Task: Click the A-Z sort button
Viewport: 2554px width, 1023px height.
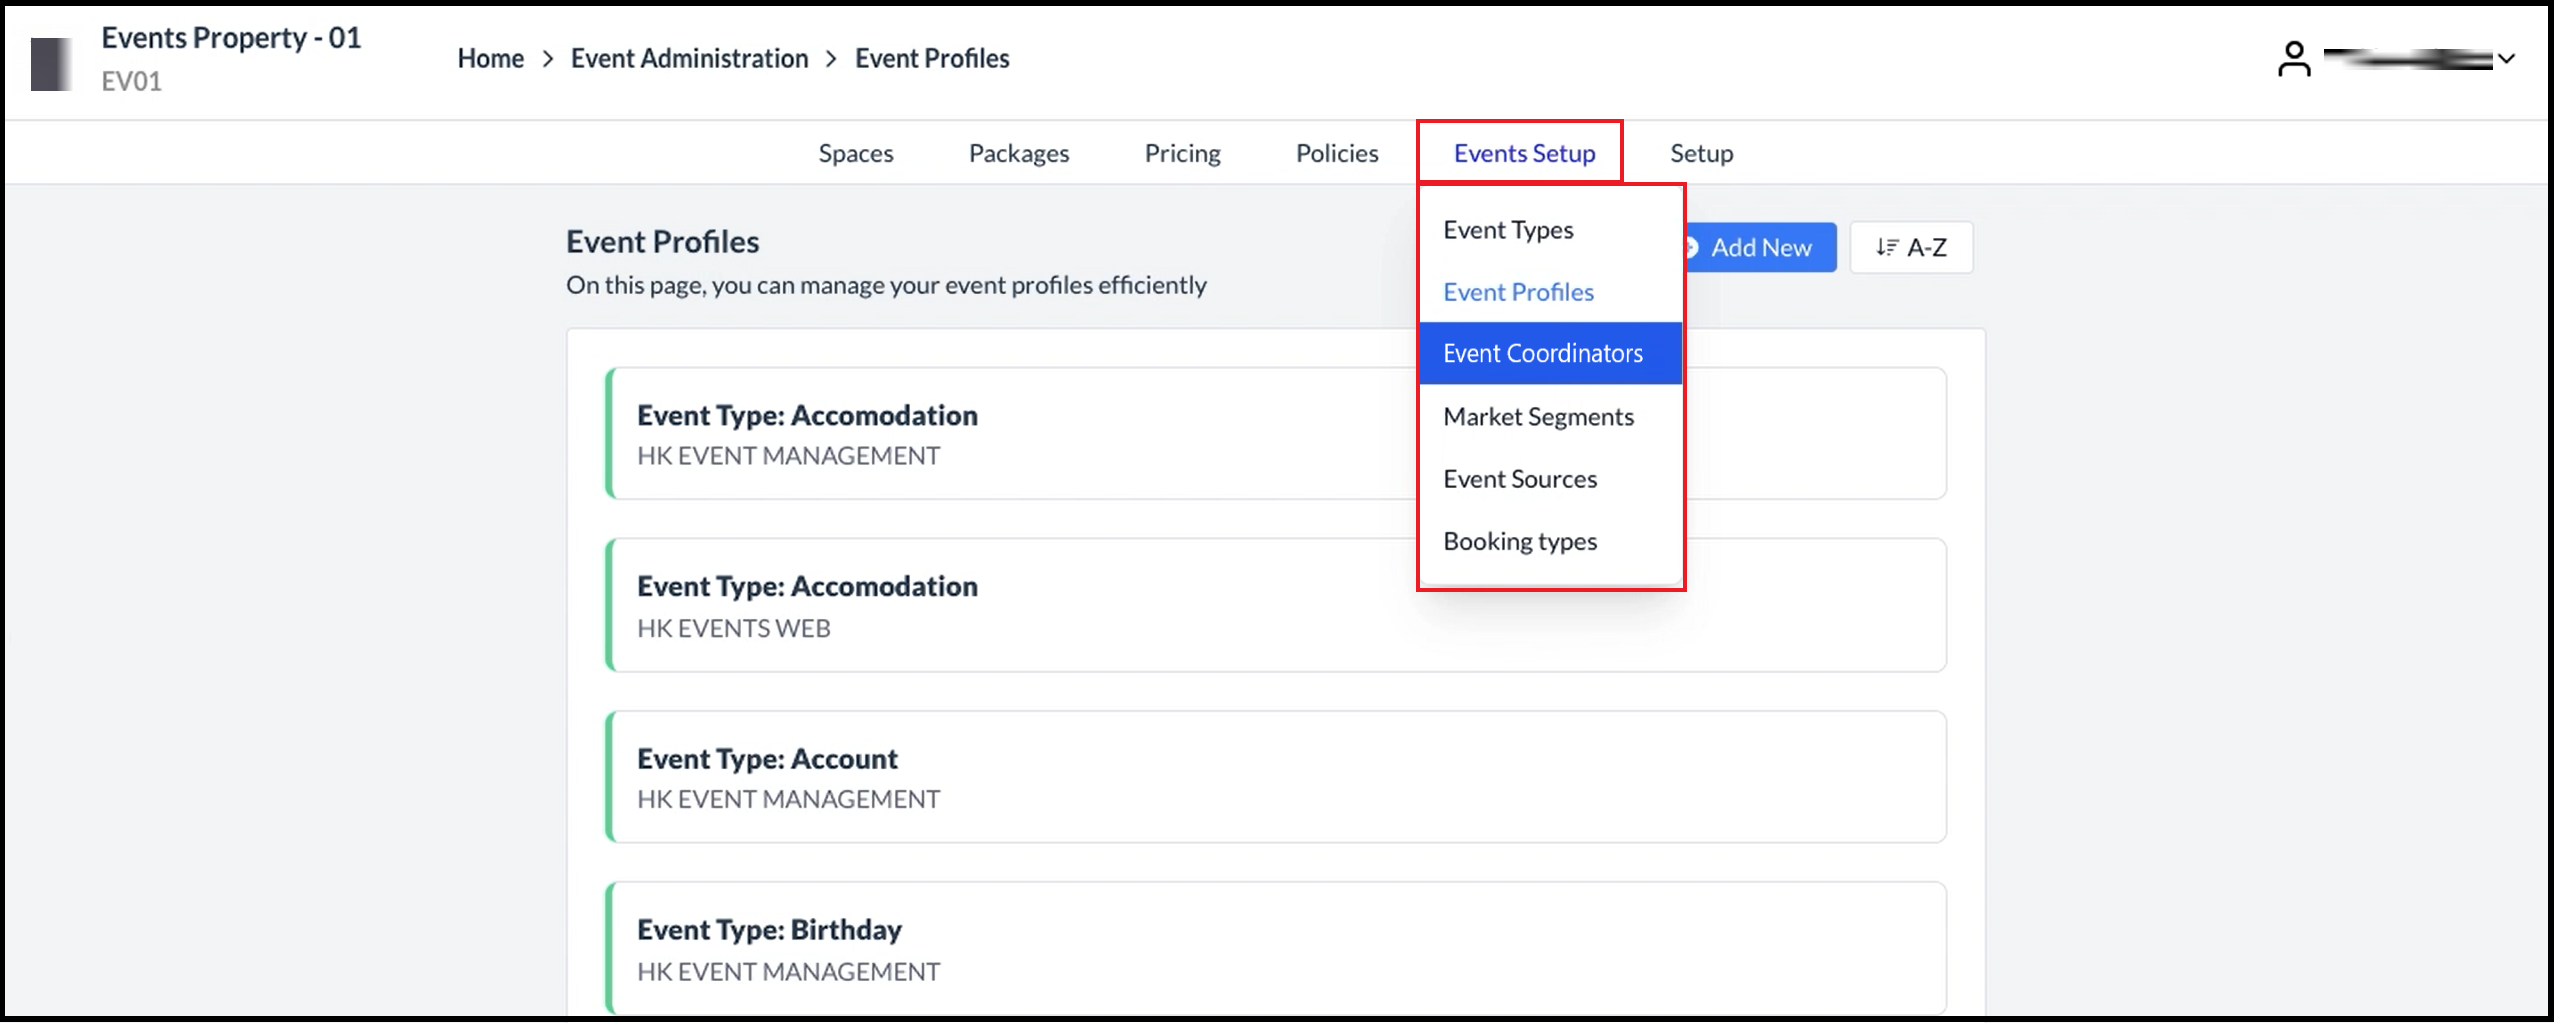Action: (x=1911, y=247)
